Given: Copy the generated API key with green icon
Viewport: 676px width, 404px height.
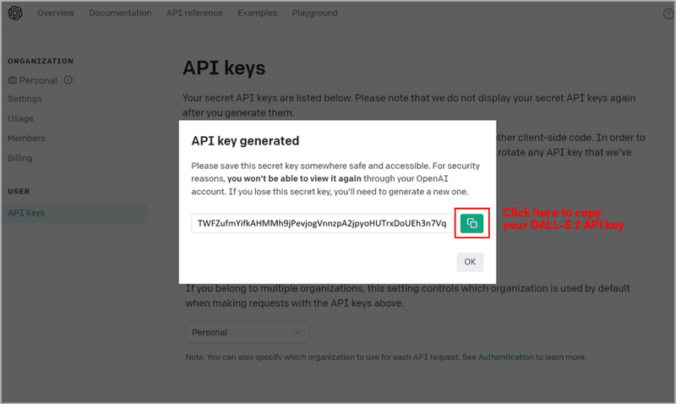Looking at the screenshot, I should coord(472,223).
